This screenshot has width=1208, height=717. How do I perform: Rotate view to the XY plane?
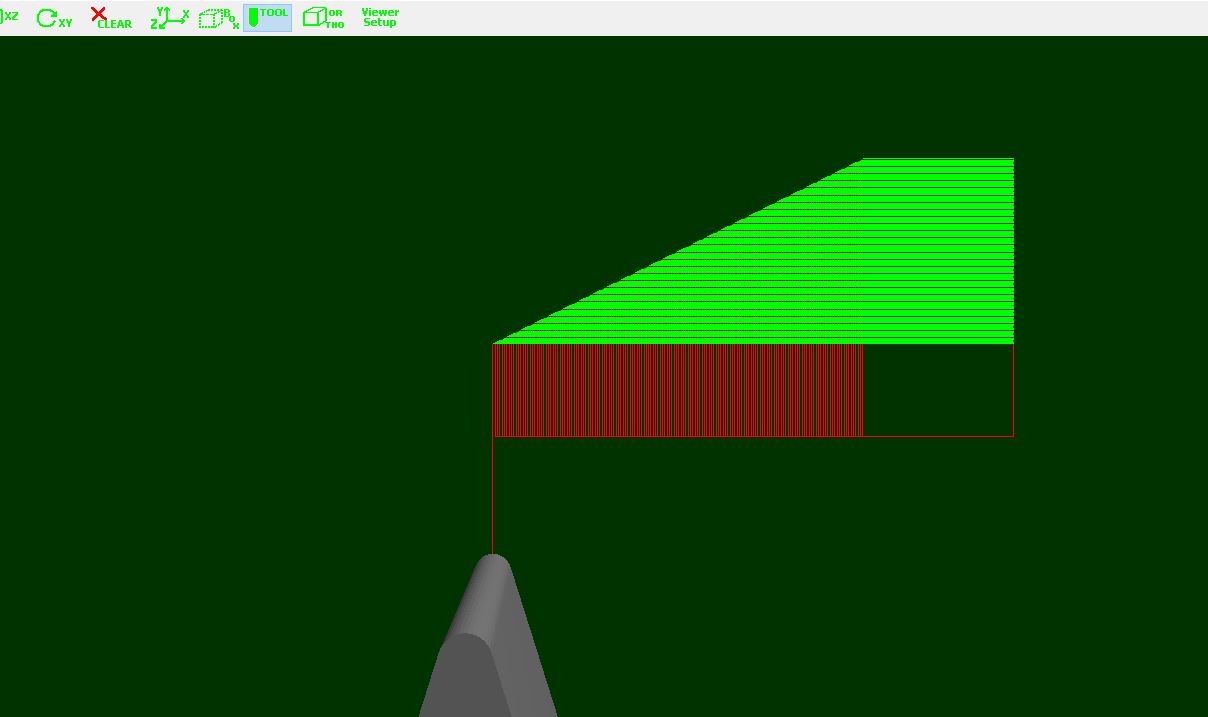[x=54, y=18]
